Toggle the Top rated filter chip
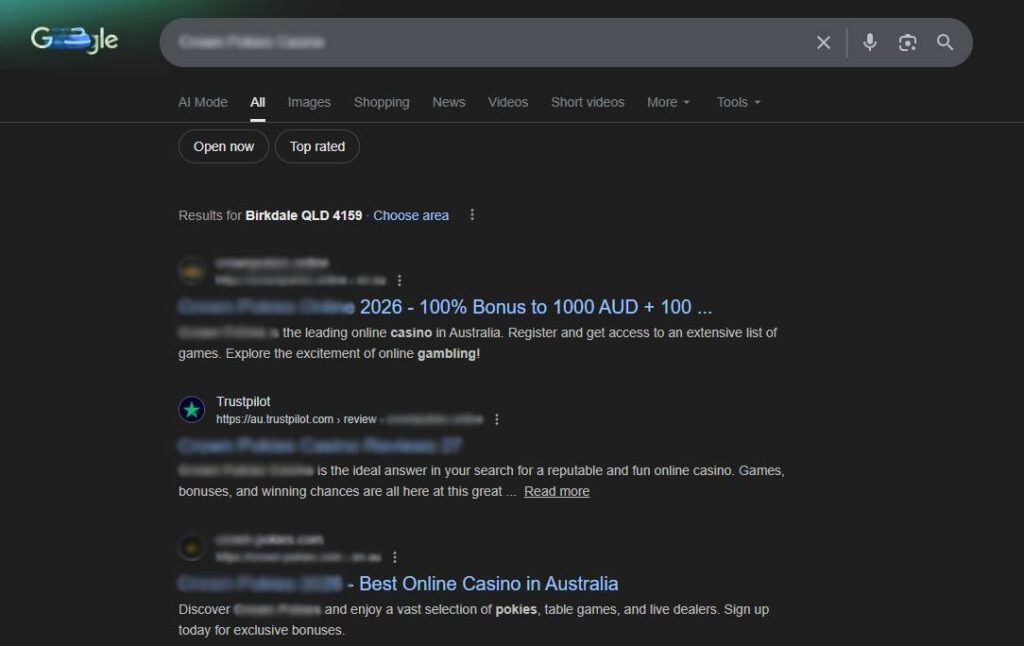 point(317,146)
